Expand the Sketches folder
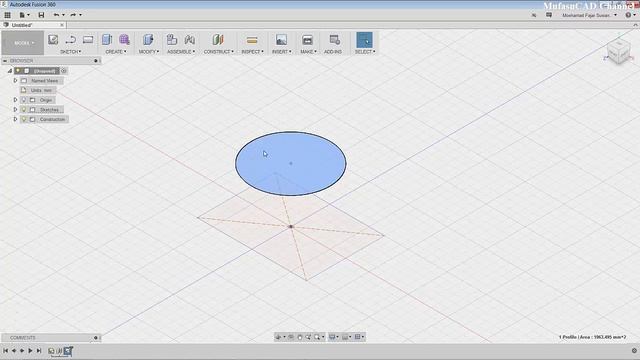Screen dimensions: 640x360 [x=16, y=110]
